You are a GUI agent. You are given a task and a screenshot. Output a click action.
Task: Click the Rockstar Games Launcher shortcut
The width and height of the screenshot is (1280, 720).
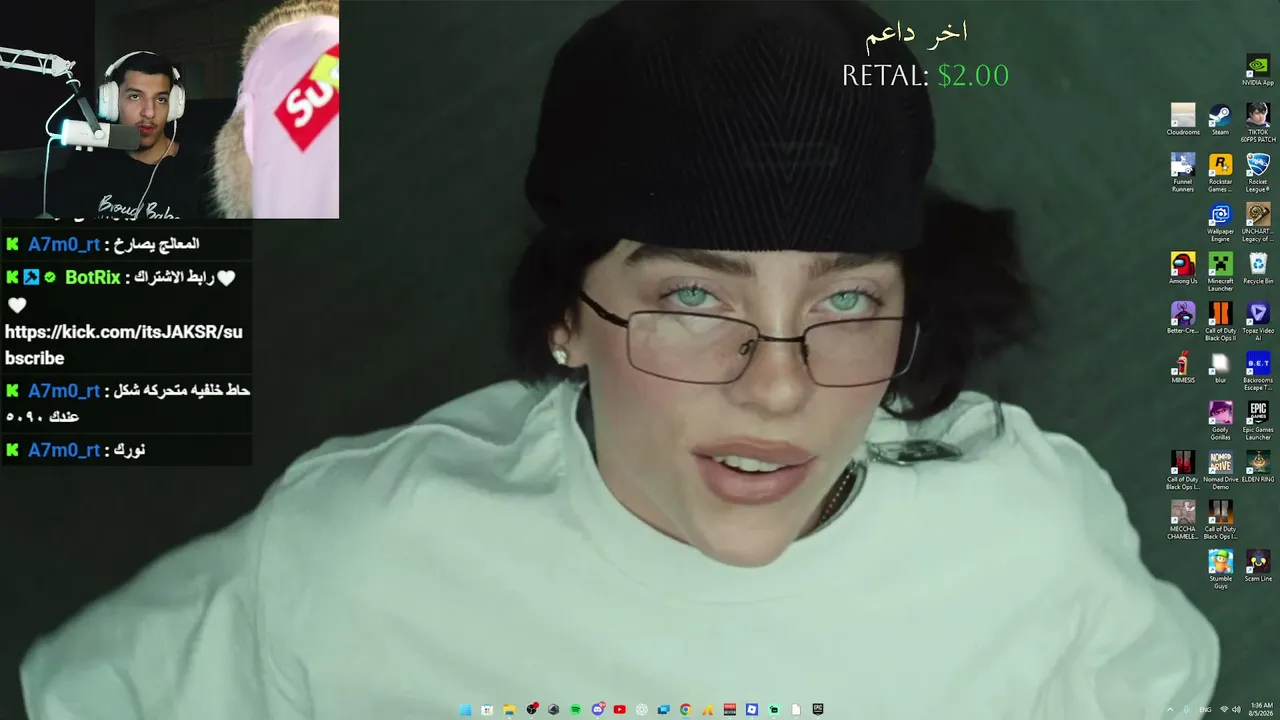coord(1220,171)
